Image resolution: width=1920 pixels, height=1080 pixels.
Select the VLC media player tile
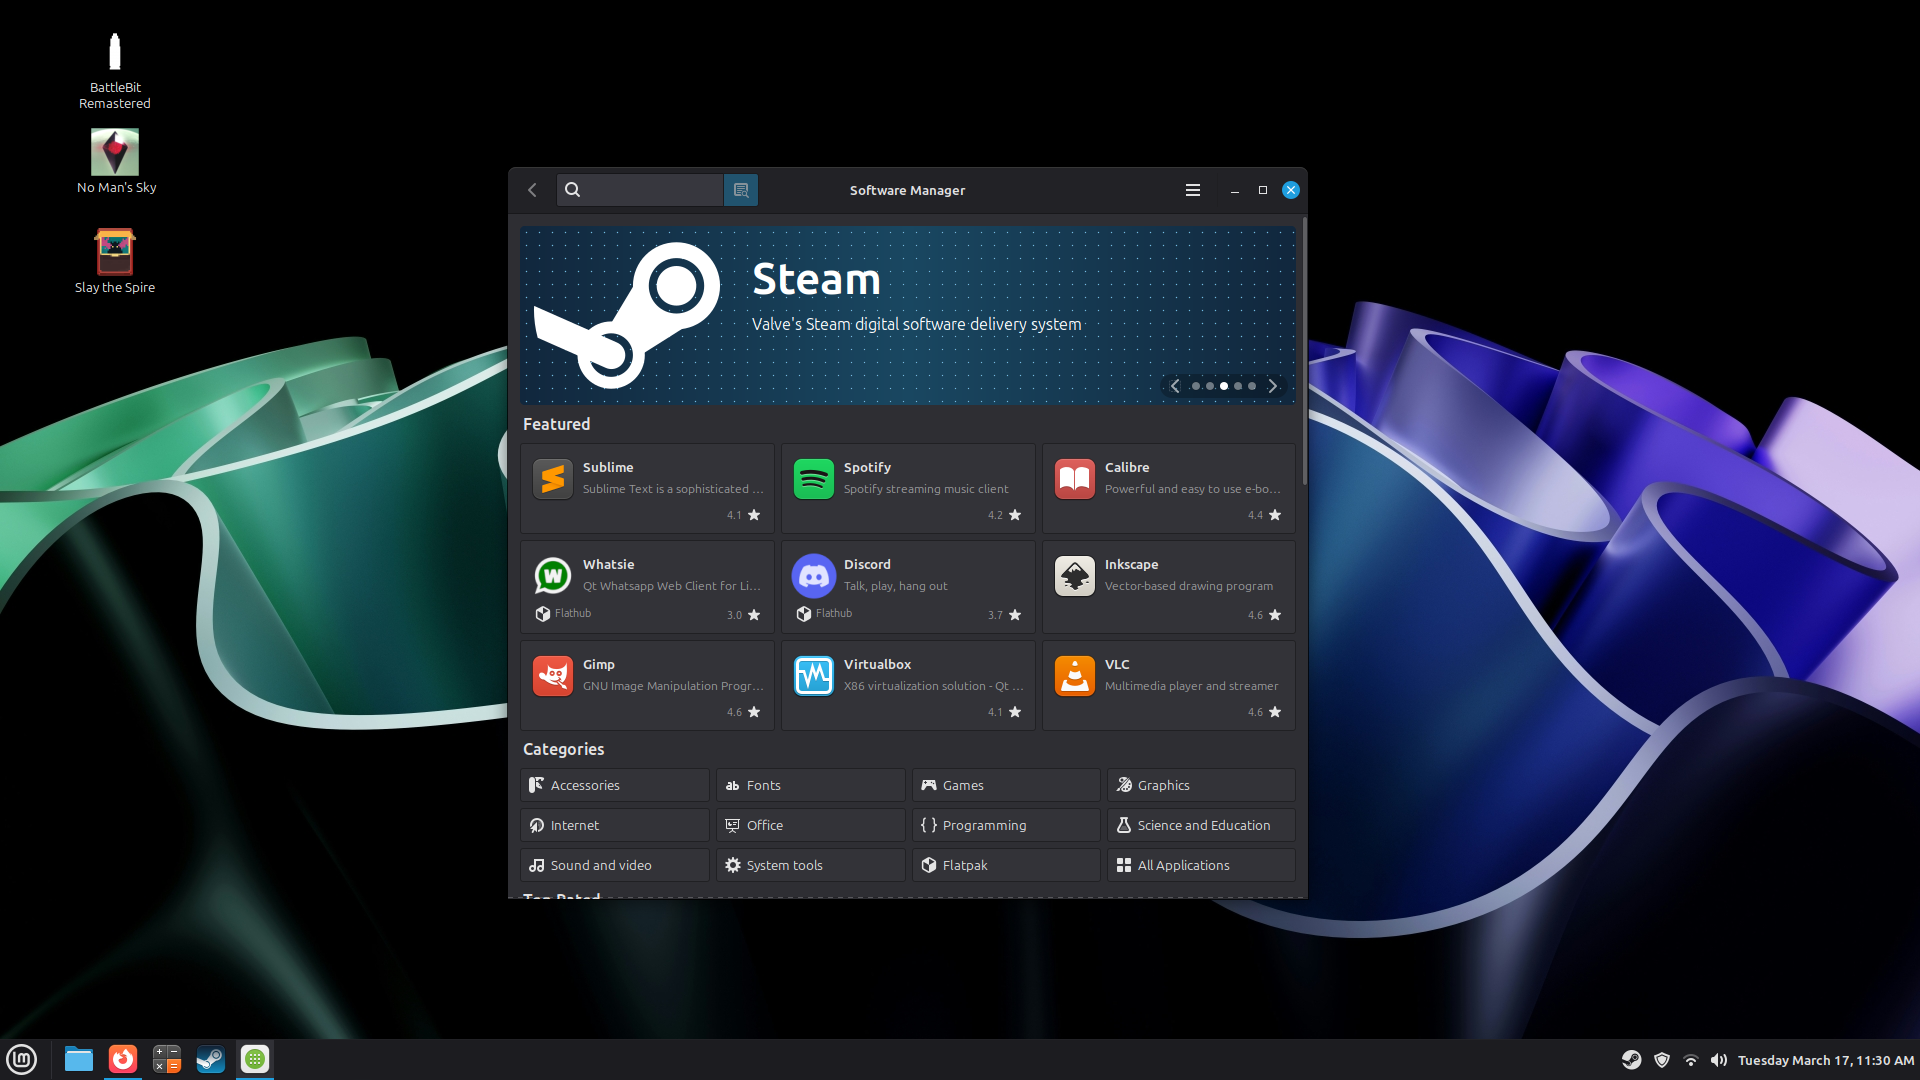pos(1168,686)
